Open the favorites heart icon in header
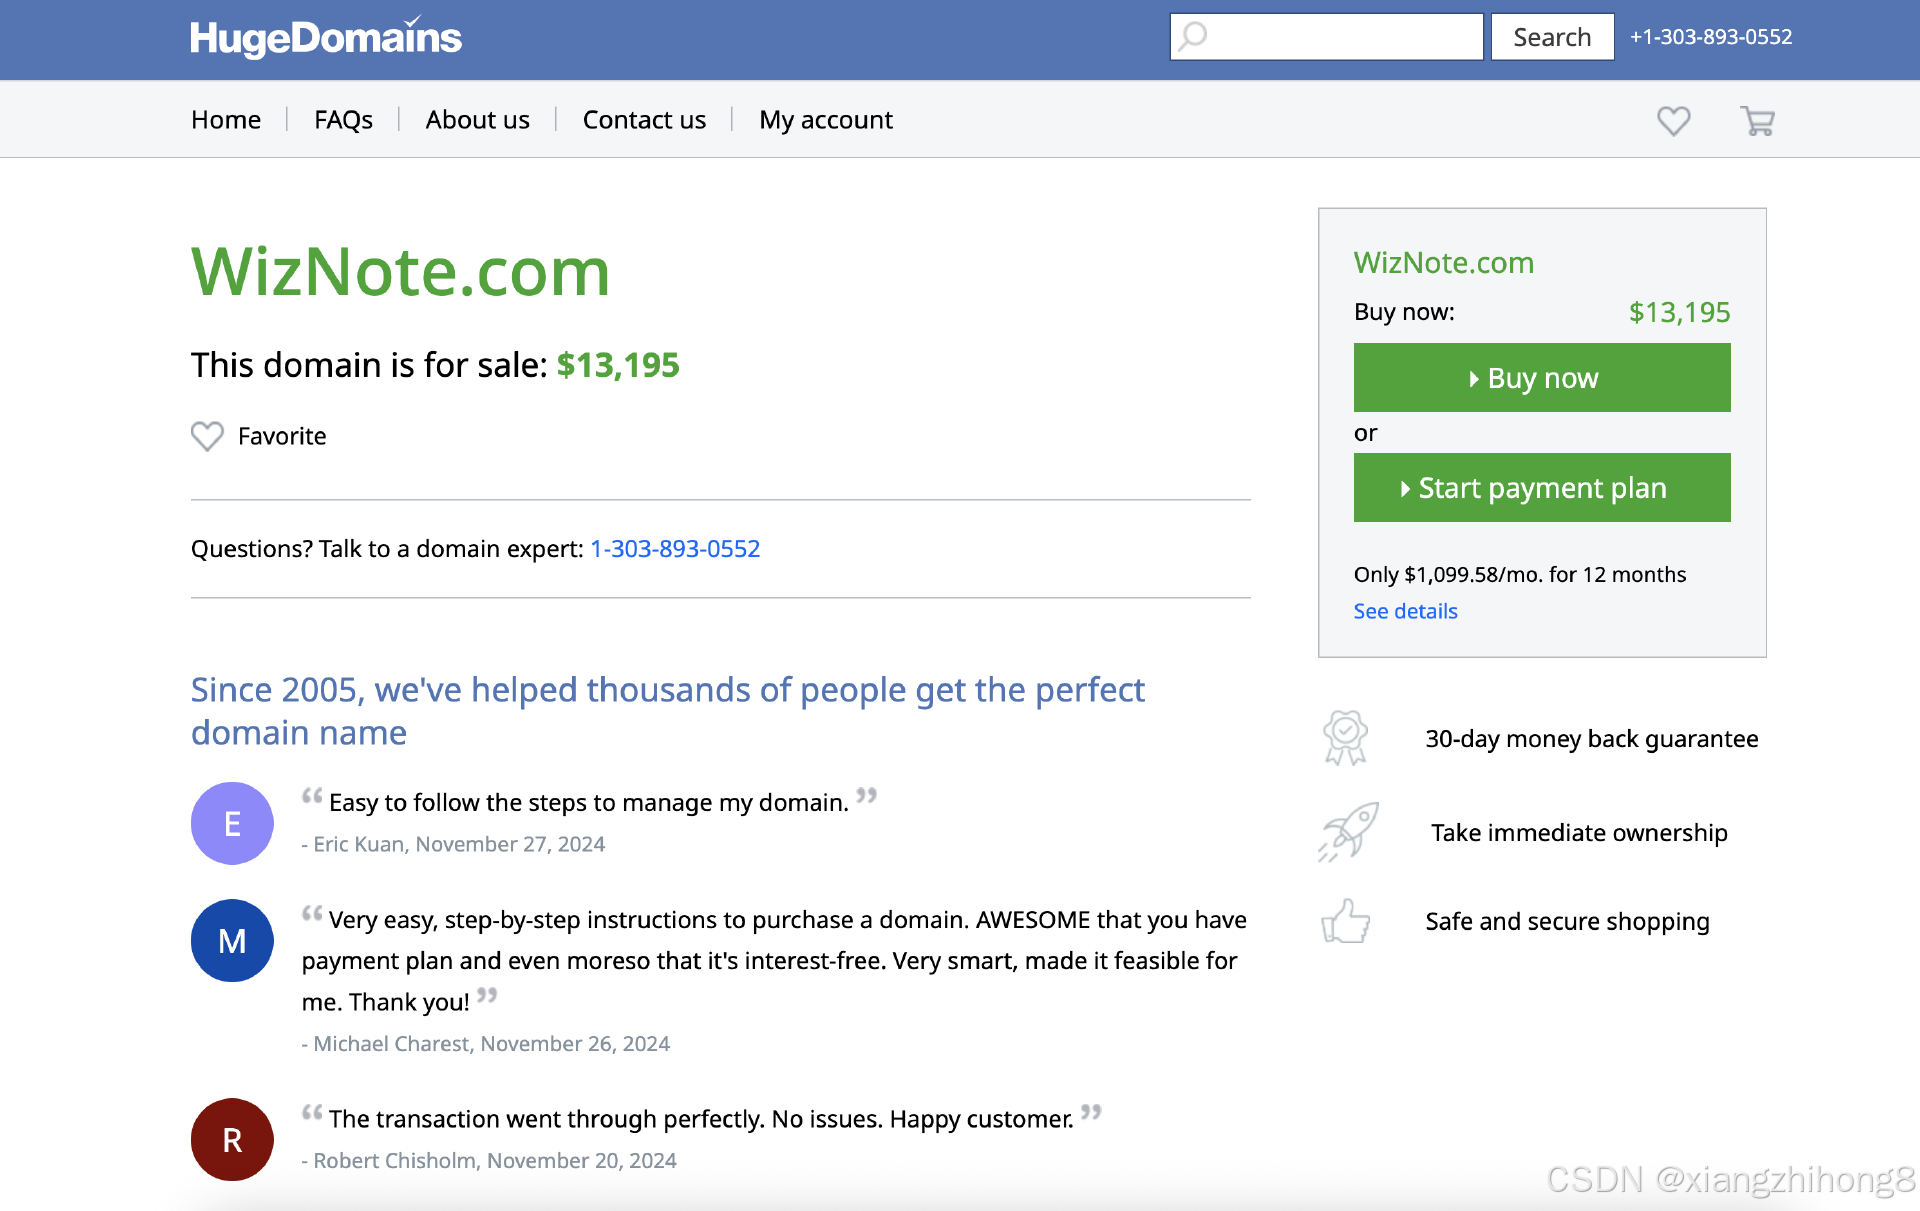 1673,121
